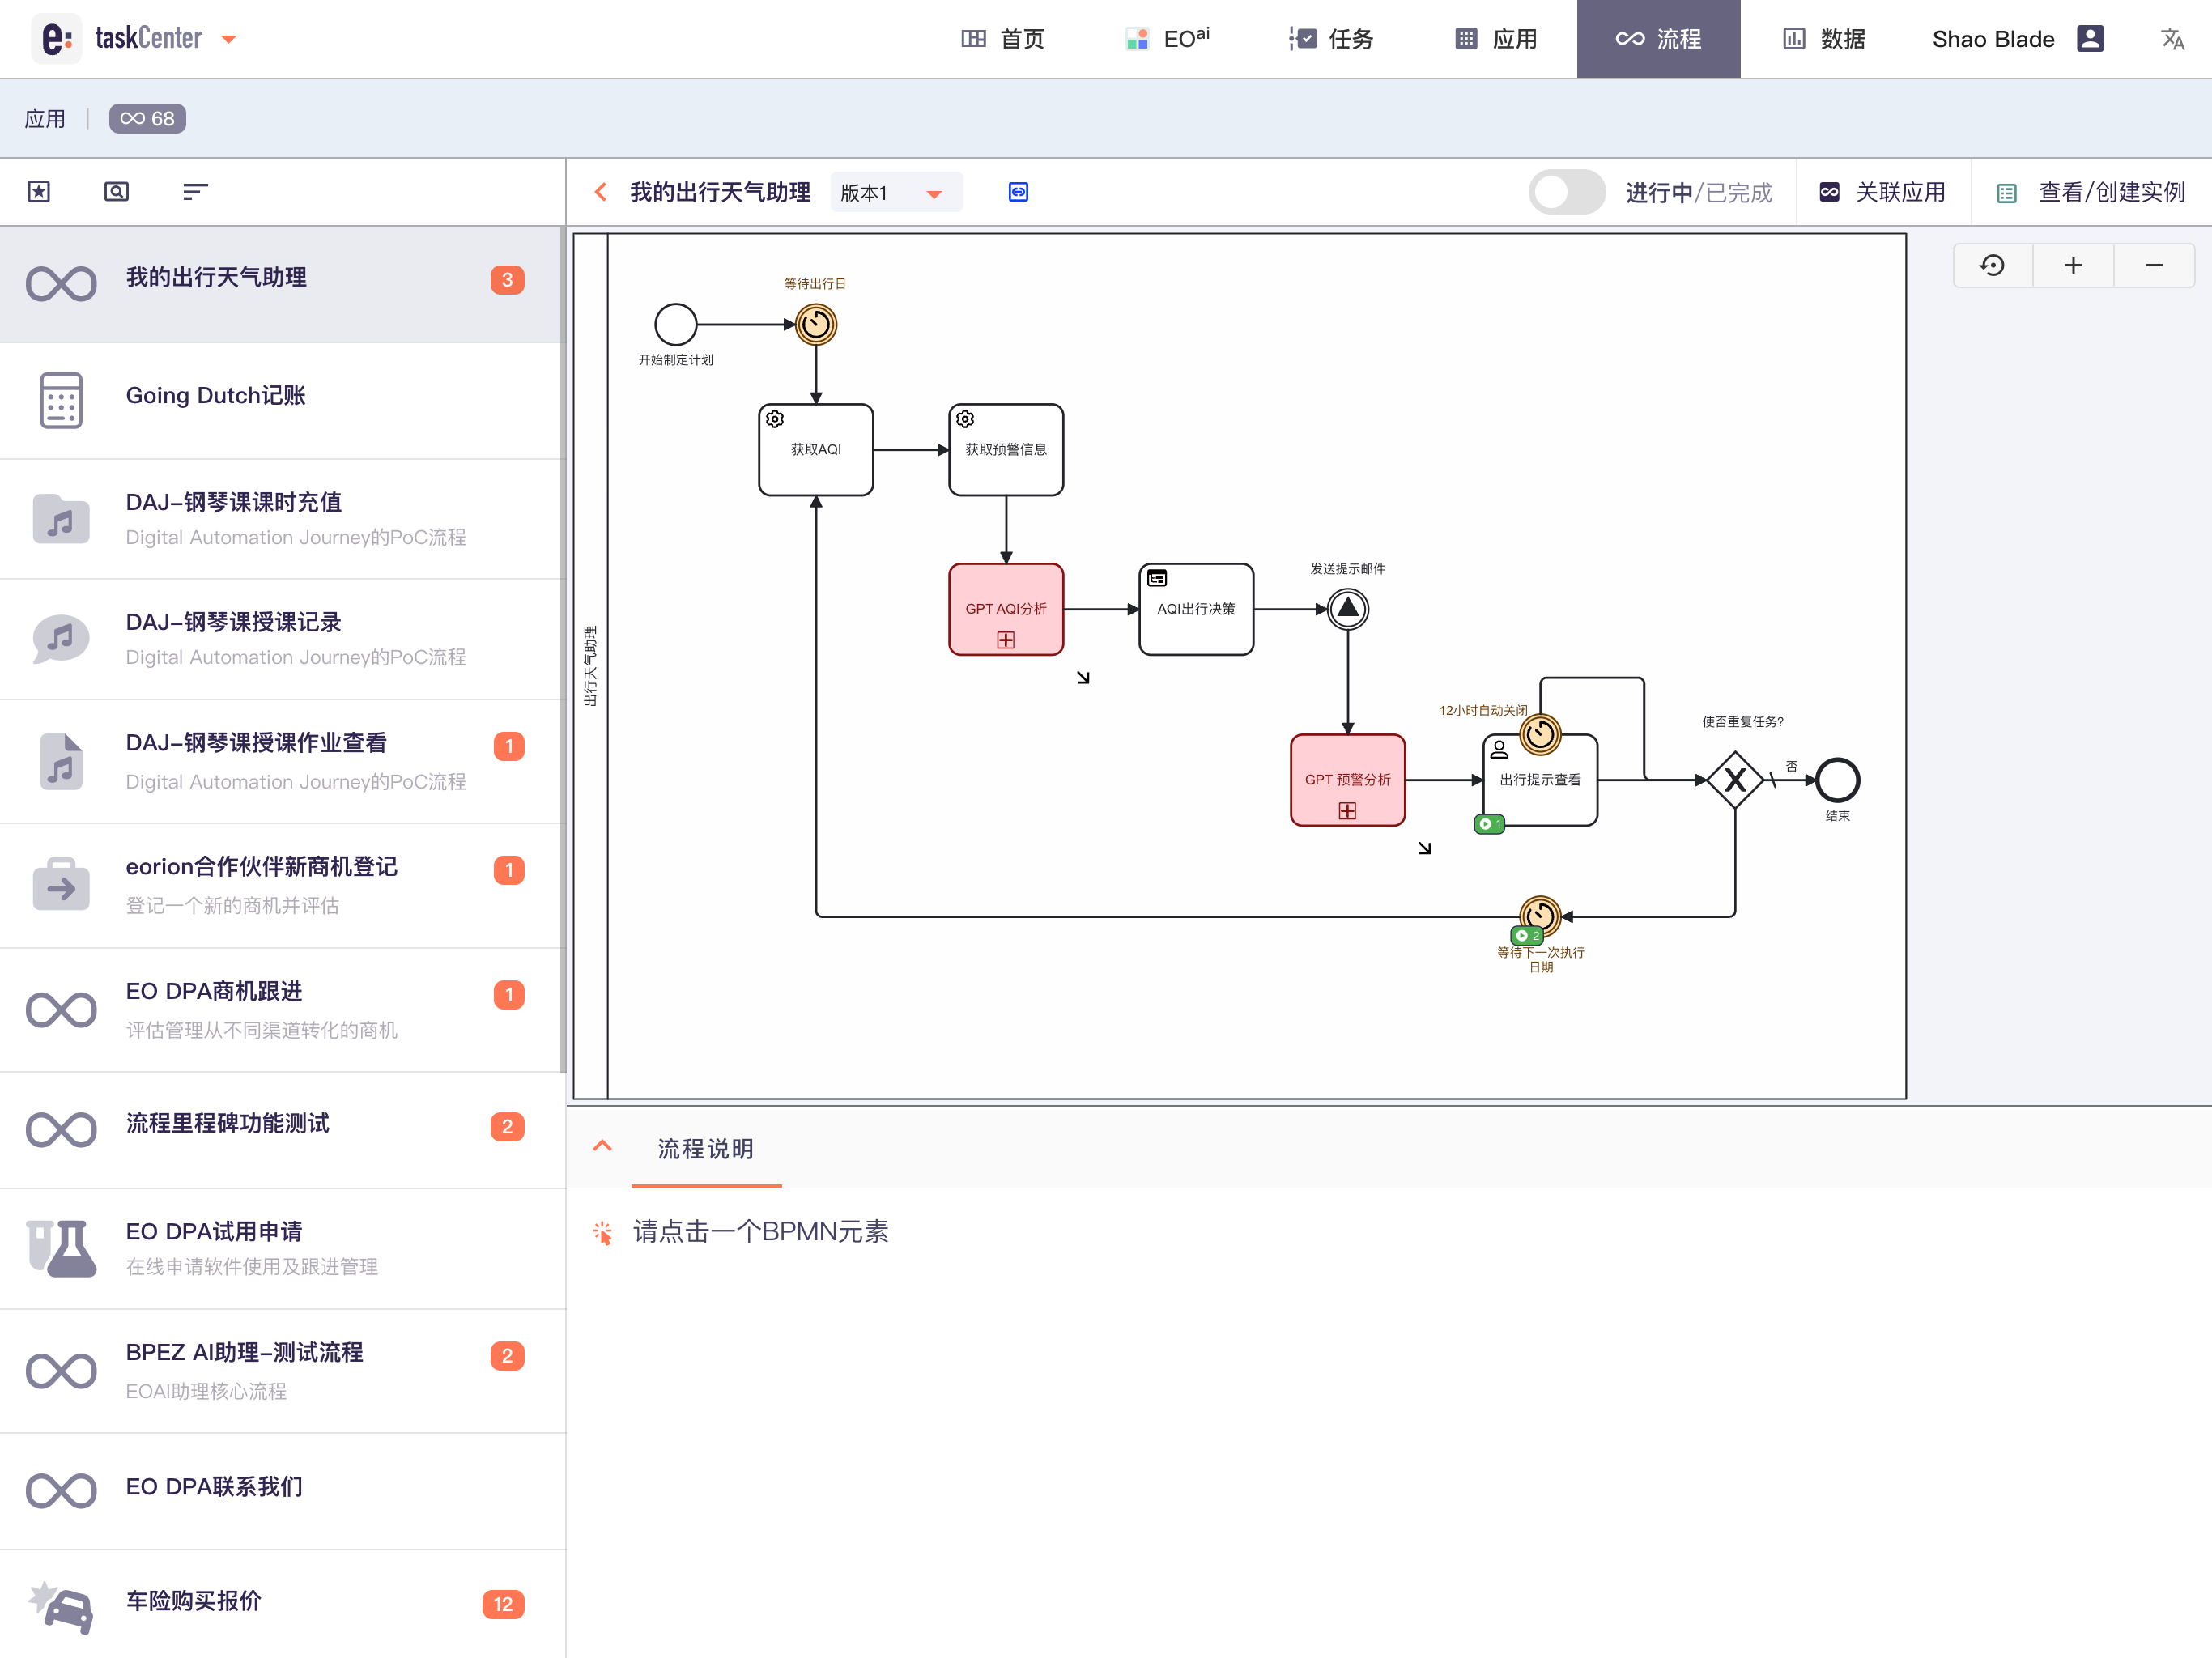This screenshot has height=1658, width=2212.
Task: Click the blue link icon beside version
Action: click(1018, 192)
